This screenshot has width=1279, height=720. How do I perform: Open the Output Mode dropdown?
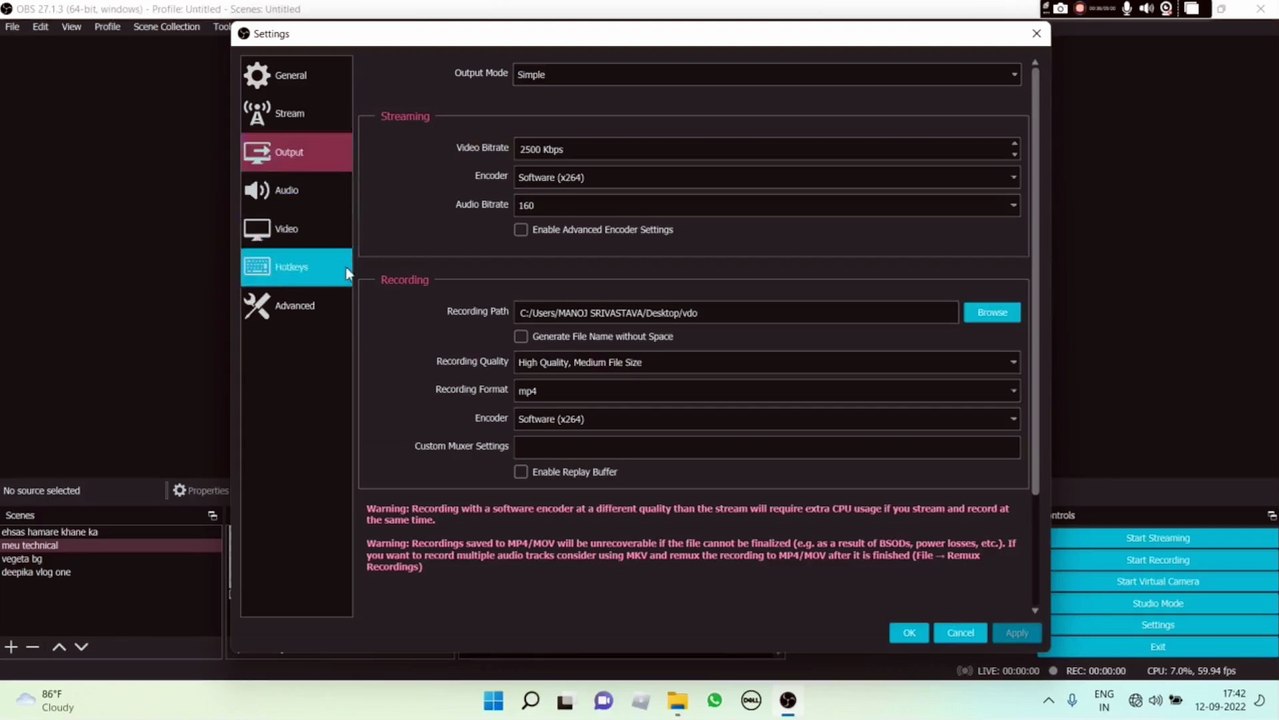click(765, 73)
